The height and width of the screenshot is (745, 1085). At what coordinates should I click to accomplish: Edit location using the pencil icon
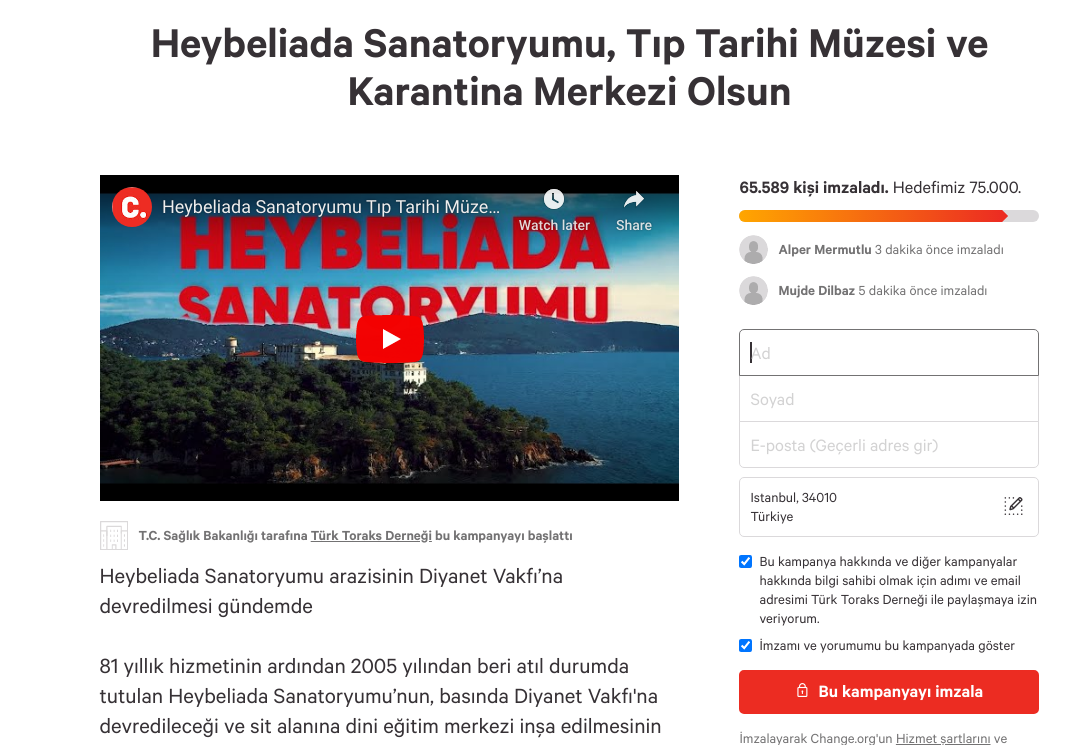point(1013,506)
